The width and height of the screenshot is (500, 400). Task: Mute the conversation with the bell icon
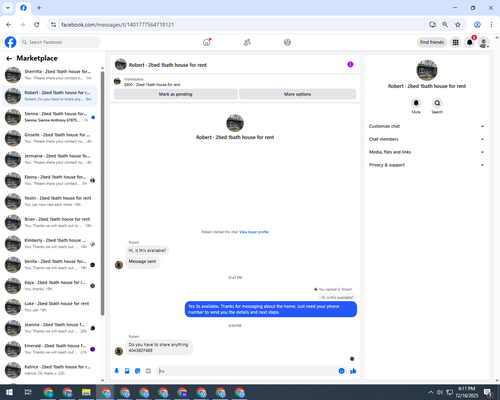coord(416,103)
